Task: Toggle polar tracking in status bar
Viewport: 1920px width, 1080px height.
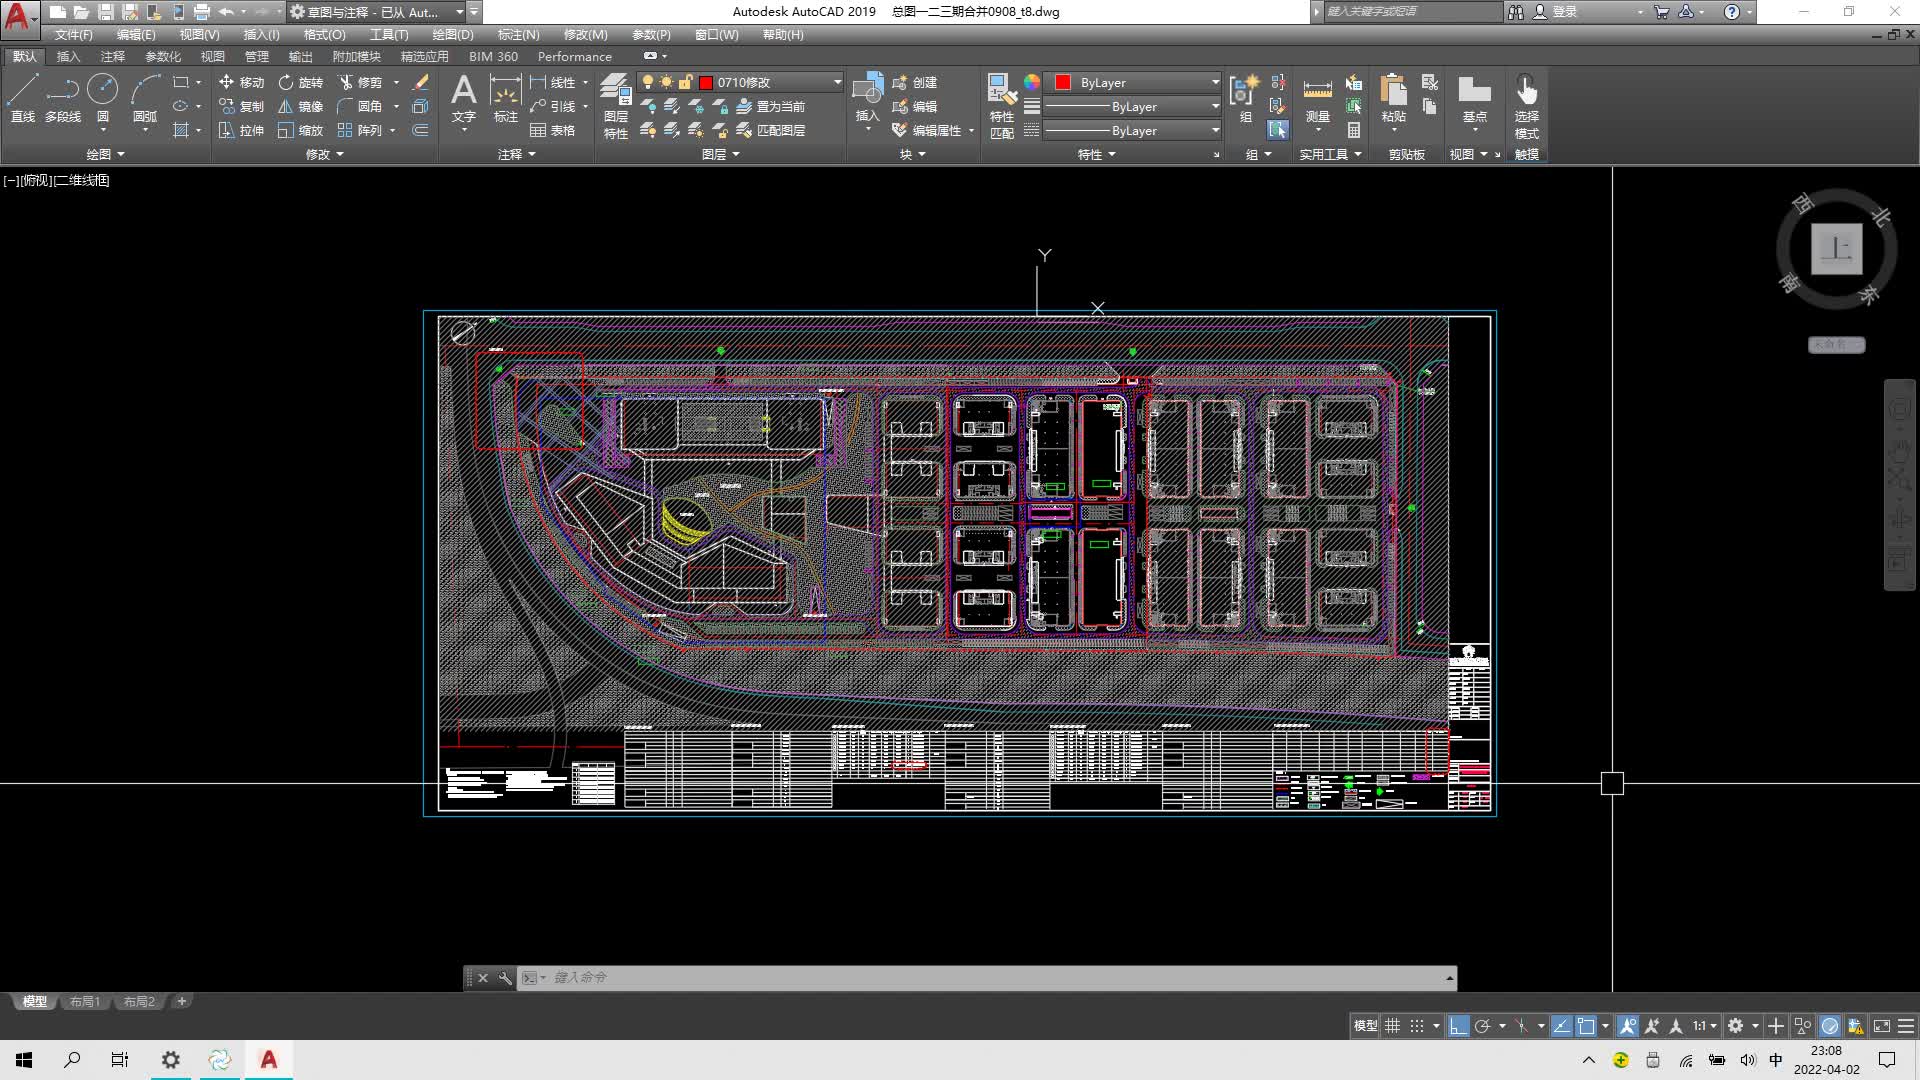Action: 1483,1026
